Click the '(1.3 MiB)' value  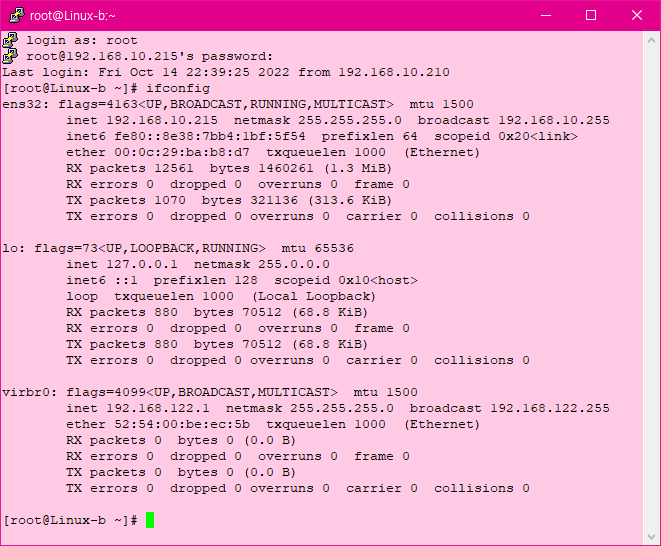(358, 169)
